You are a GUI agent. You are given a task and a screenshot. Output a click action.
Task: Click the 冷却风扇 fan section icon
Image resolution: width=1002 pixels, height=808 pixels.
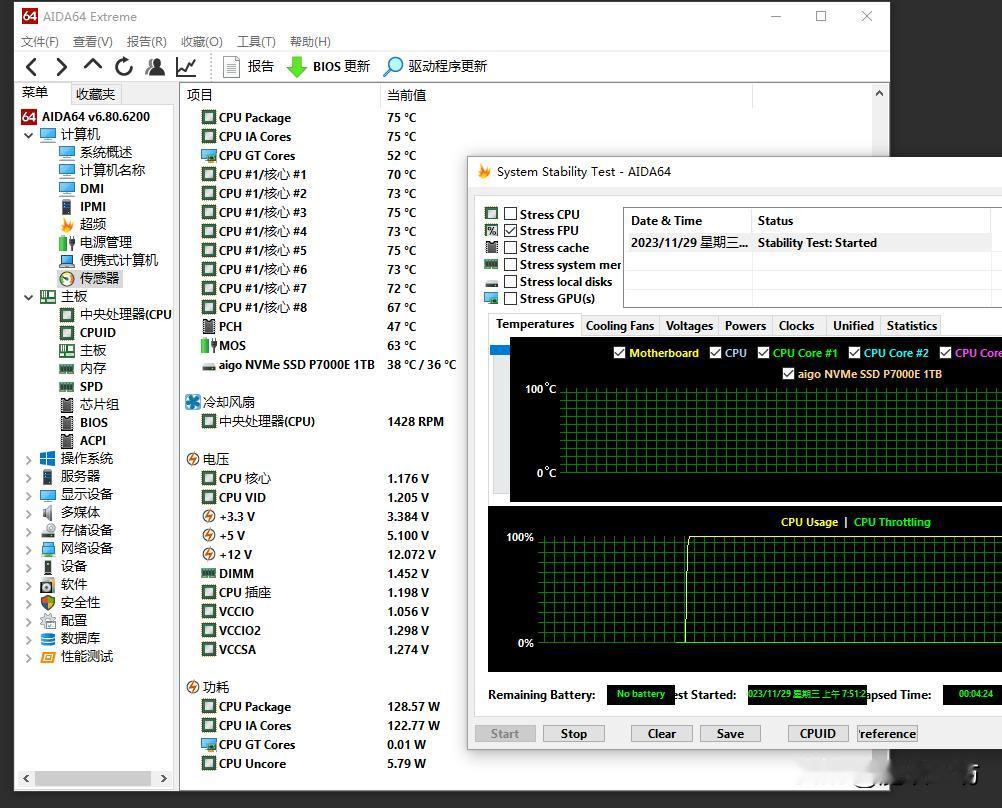[x=192, y=402]
